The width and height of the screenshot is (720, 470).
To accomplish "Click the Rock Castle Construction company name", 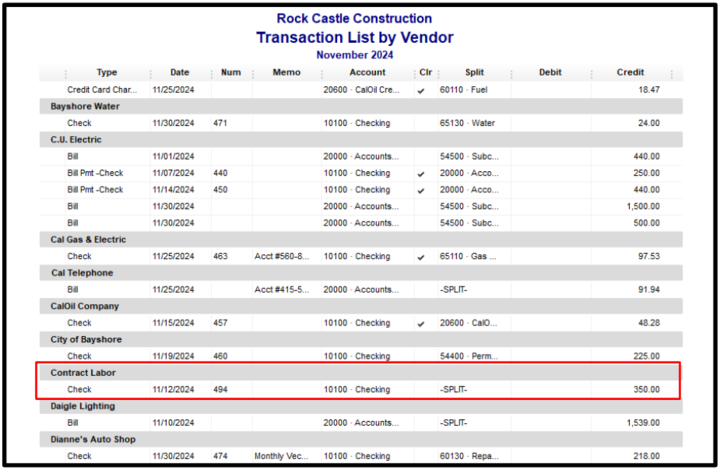I will coord(354,18).
